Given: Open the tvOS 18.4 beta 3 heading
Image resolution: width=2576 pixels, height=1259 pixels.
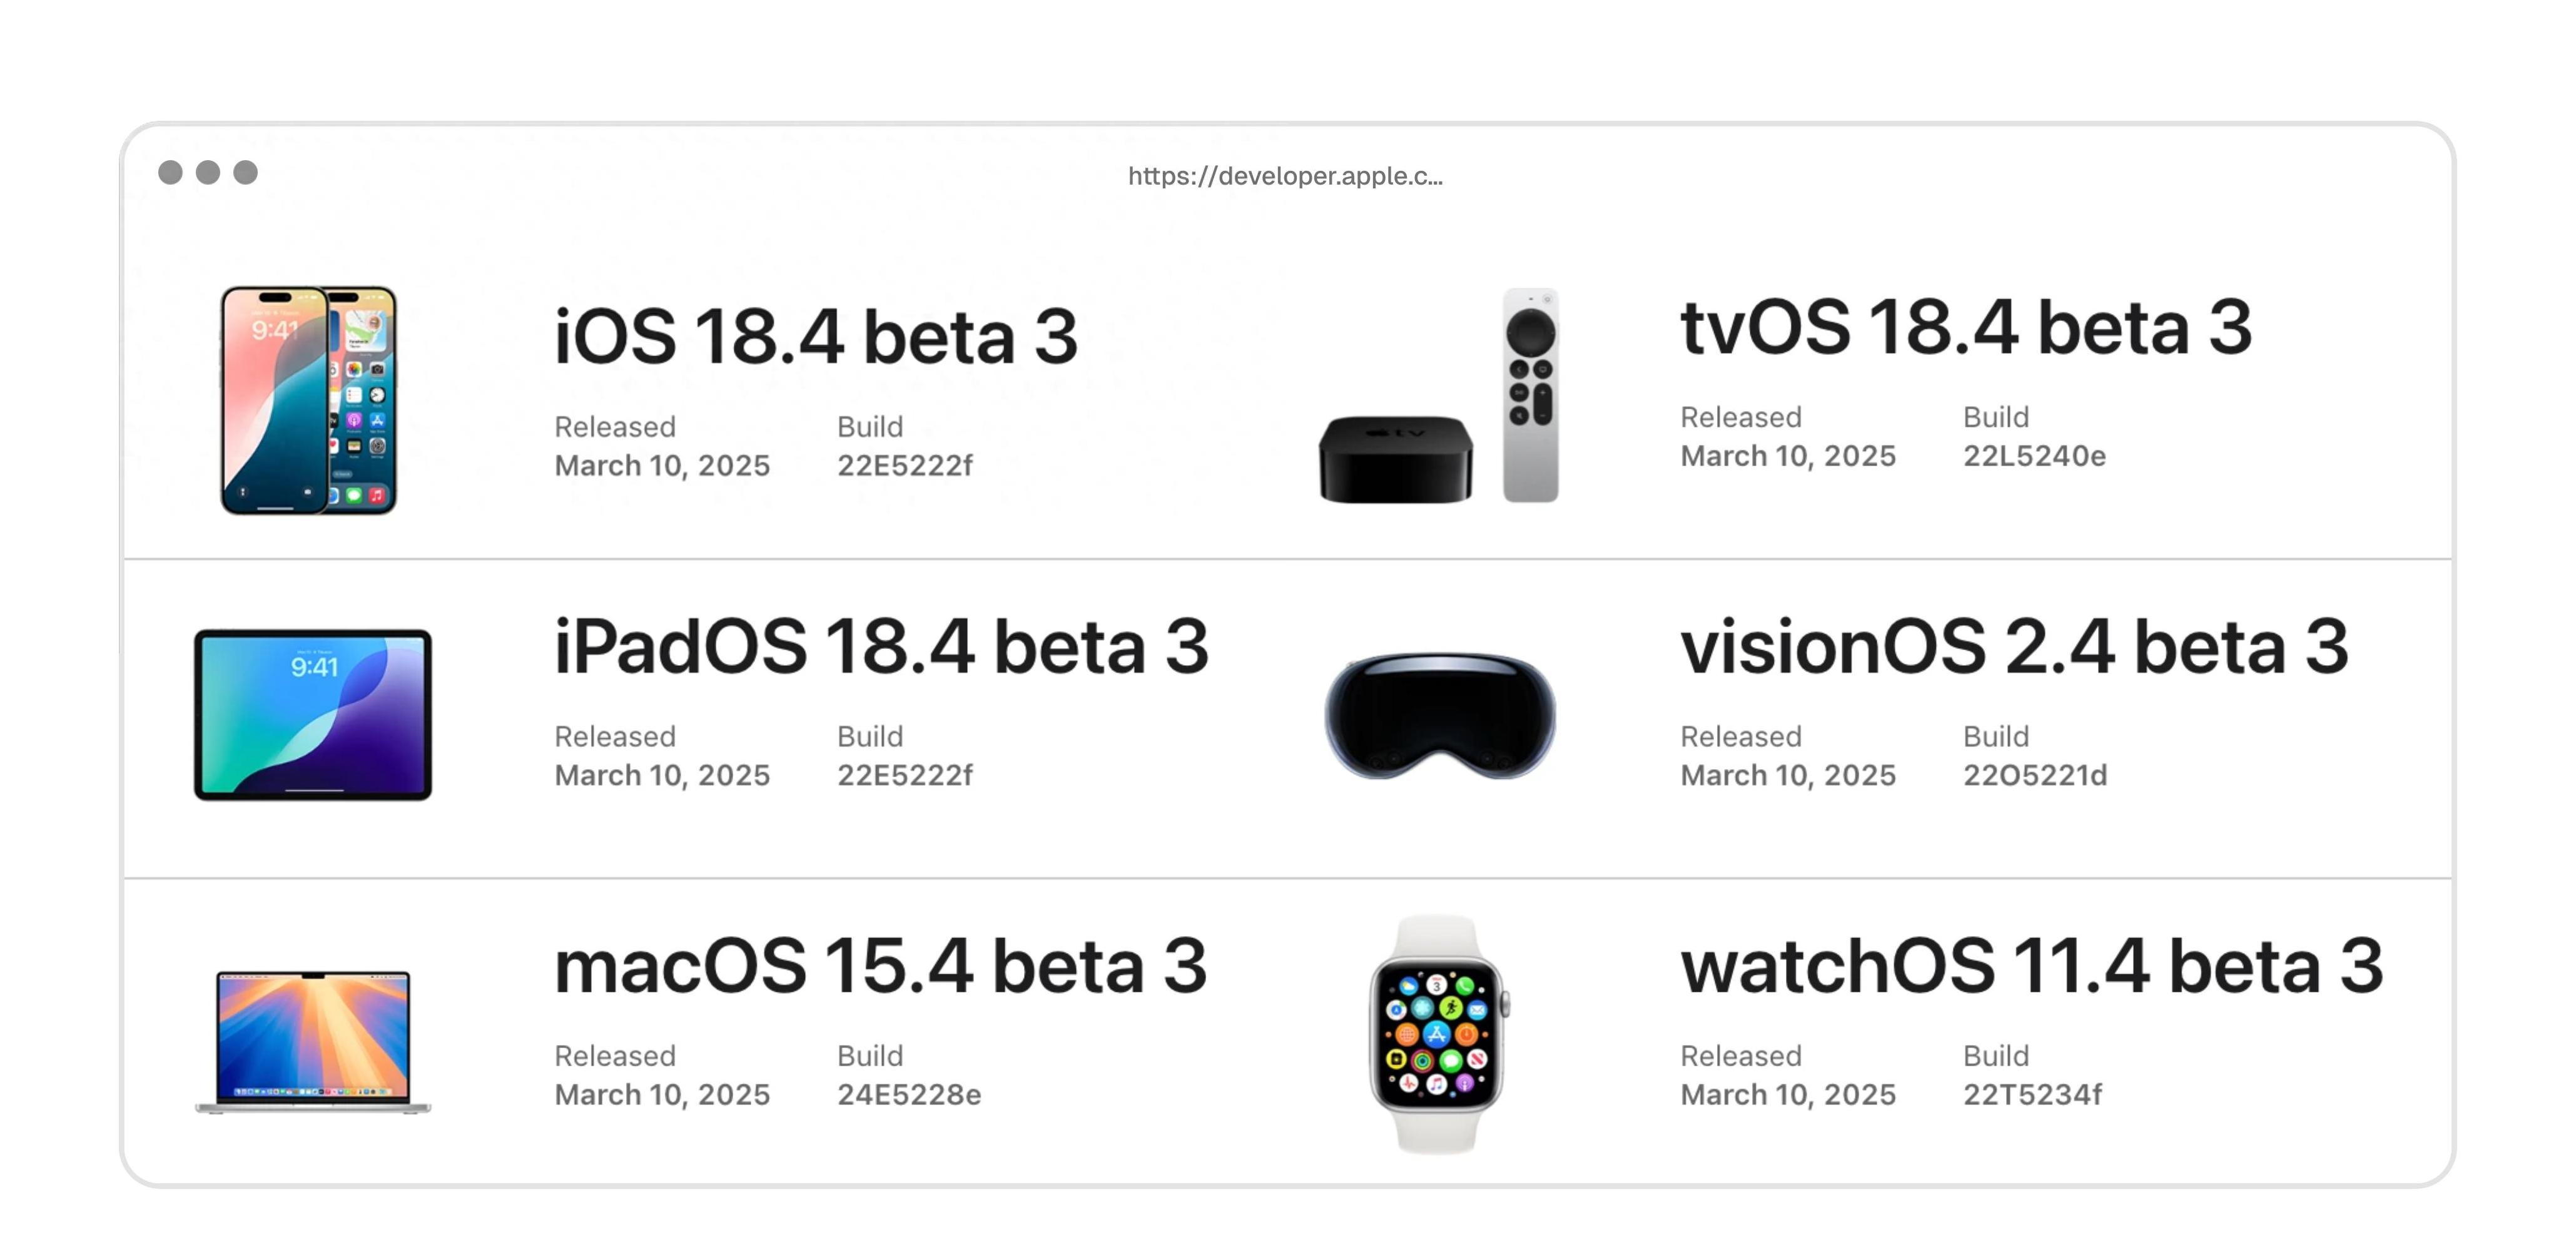Looking at the screenshot, I should (1965, 328).
